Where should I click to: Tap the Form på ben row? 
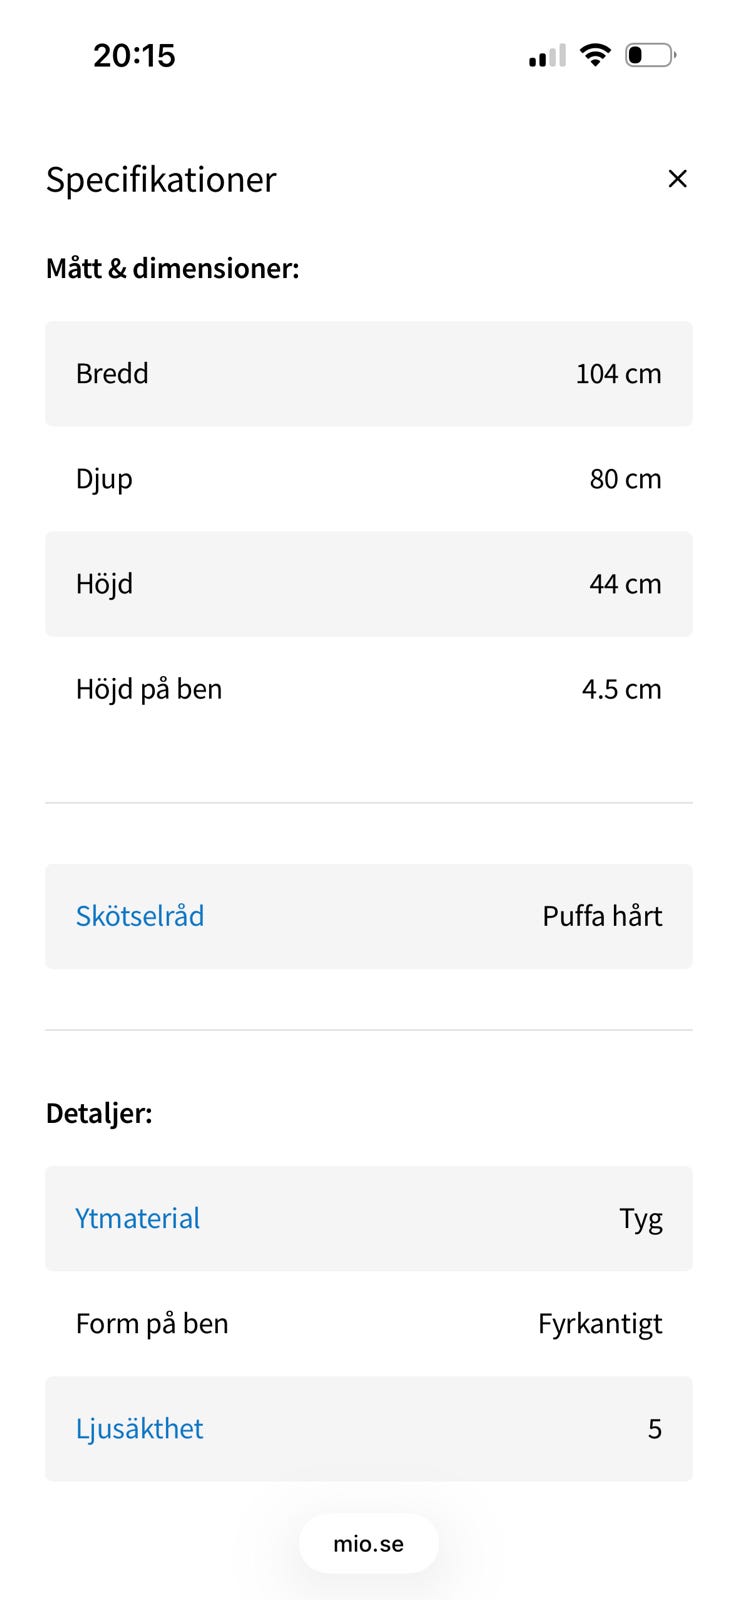click(x=368, y=1323)
